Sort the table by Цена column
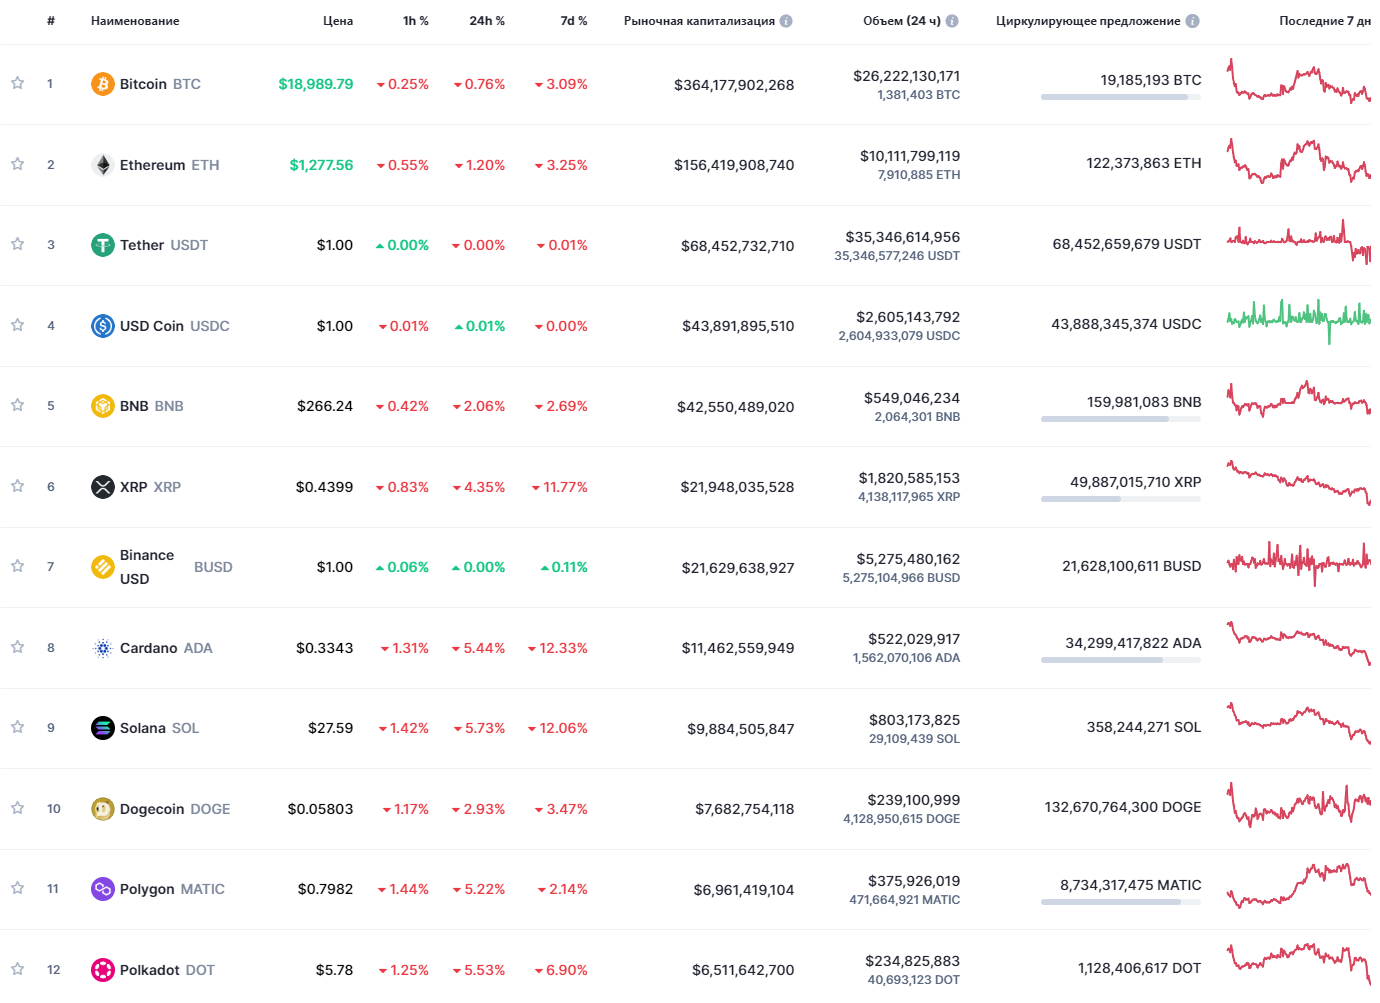This screenshot has height=1003, width=1380. click(x=338, y=21)
